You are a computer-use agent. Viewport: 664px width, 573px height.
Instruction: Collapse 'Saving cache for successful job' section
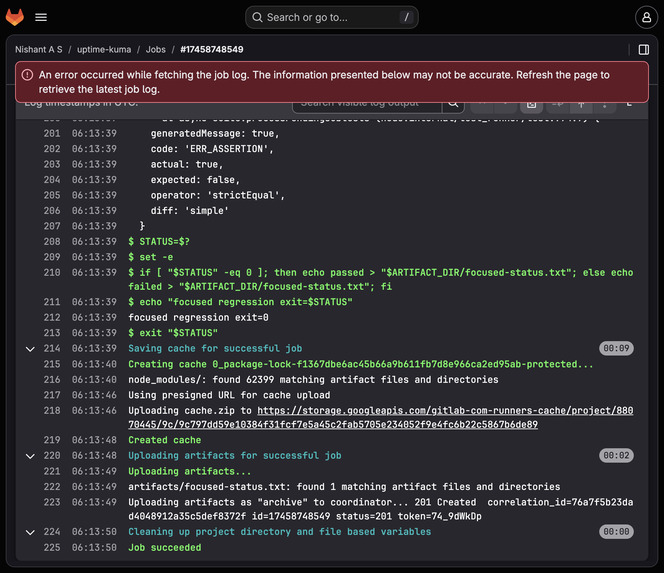pos(30,349)
